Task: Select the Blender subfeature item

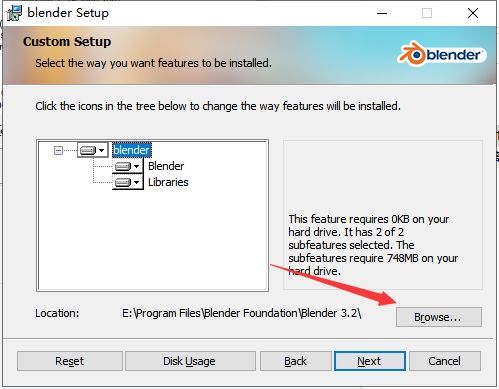Action: pyautogui.click(x=166, y=166)
